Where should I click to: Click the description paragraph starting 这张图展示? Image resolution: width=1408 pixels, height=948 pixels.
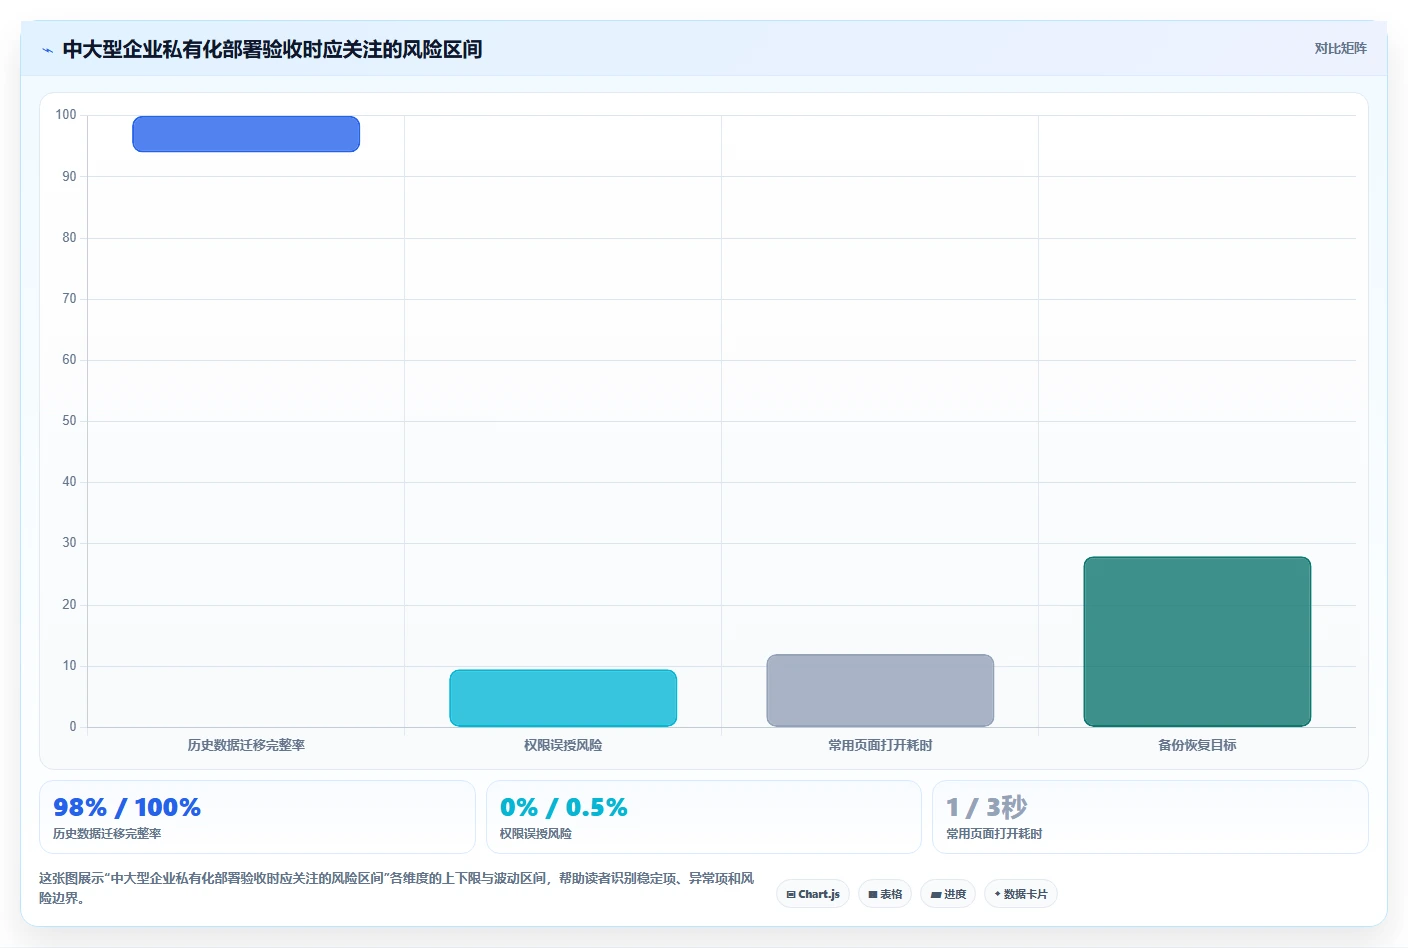[397, 888]
